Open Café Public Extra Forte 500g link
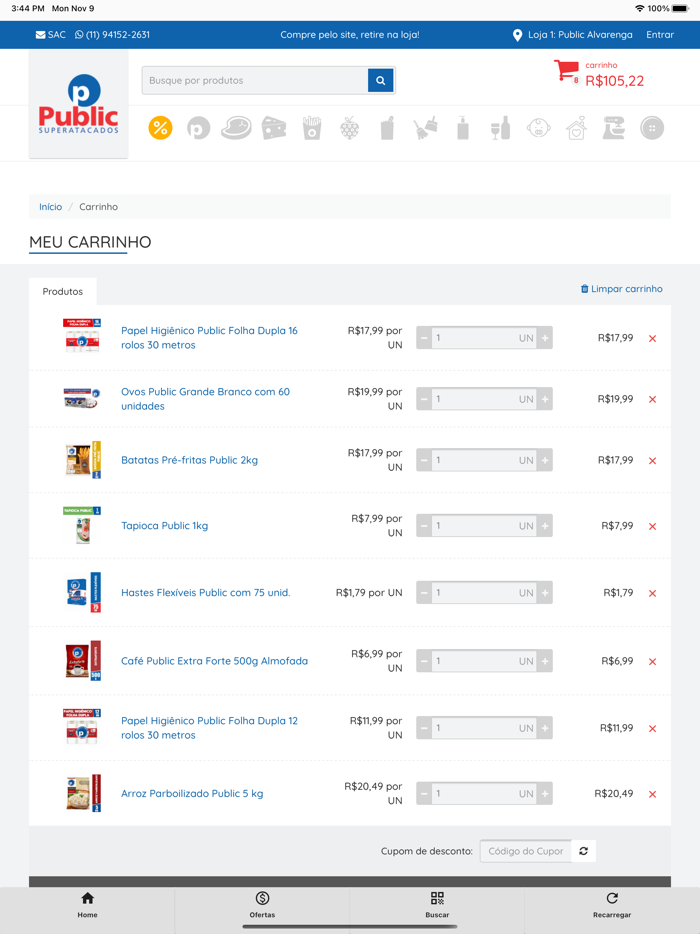700x934 pixels. (214, 661)
